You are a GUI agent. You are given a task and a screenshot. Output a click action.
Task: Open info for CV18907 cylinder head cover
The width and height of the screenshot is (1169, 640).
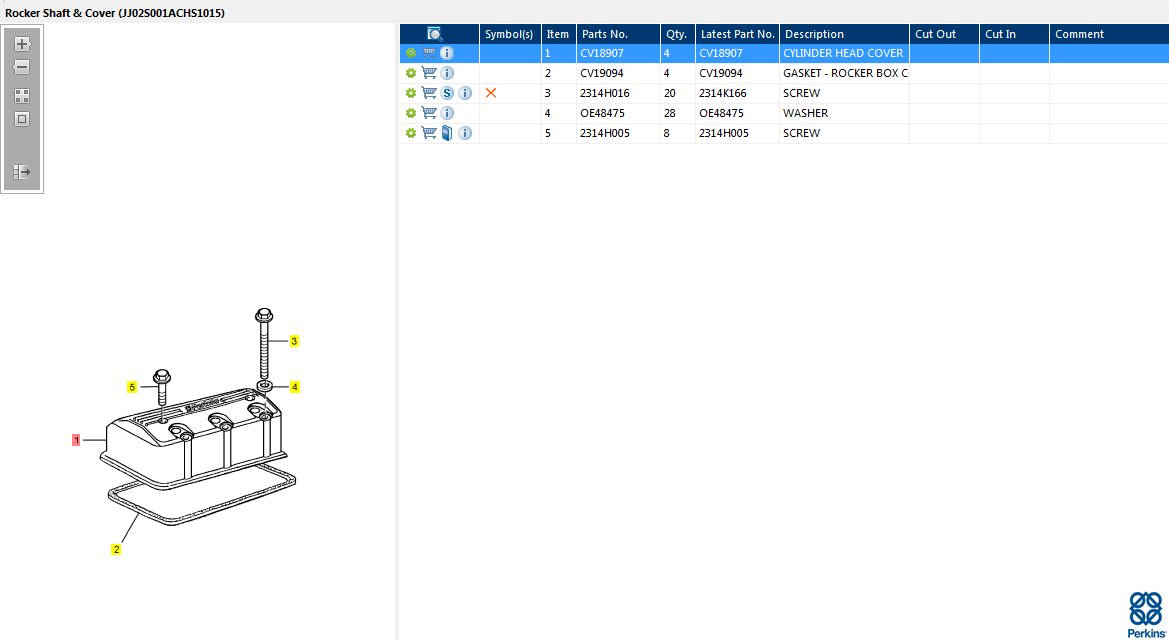447,53
